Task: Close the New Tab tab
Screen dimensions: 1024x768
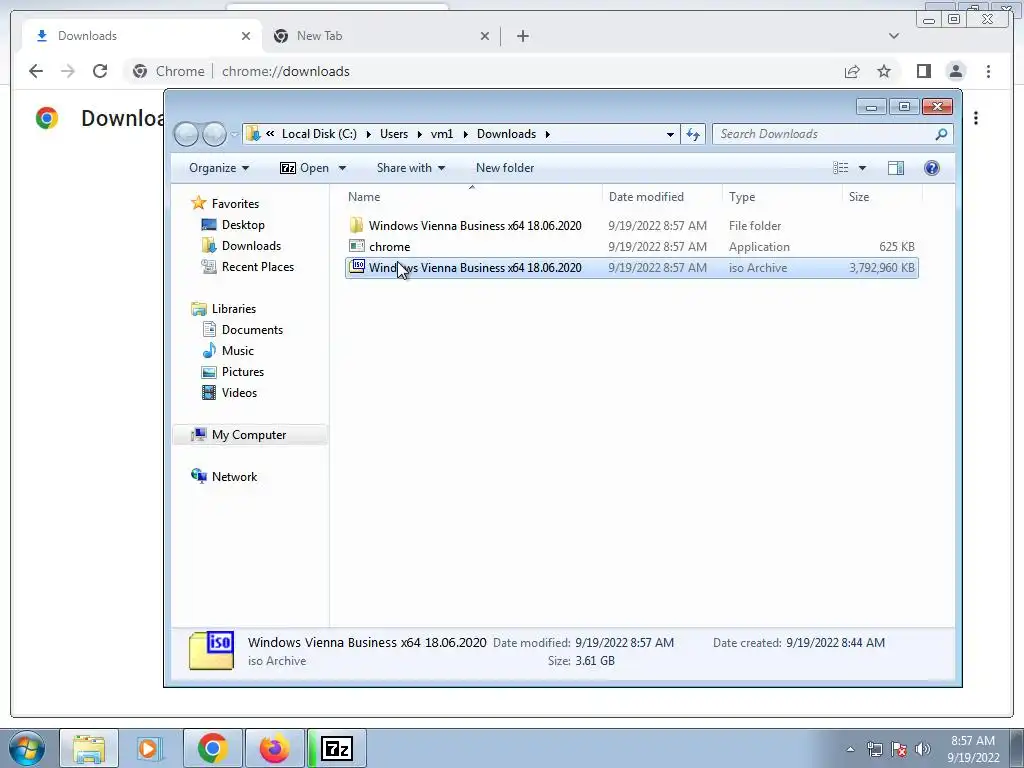Action: coord(485,36)
